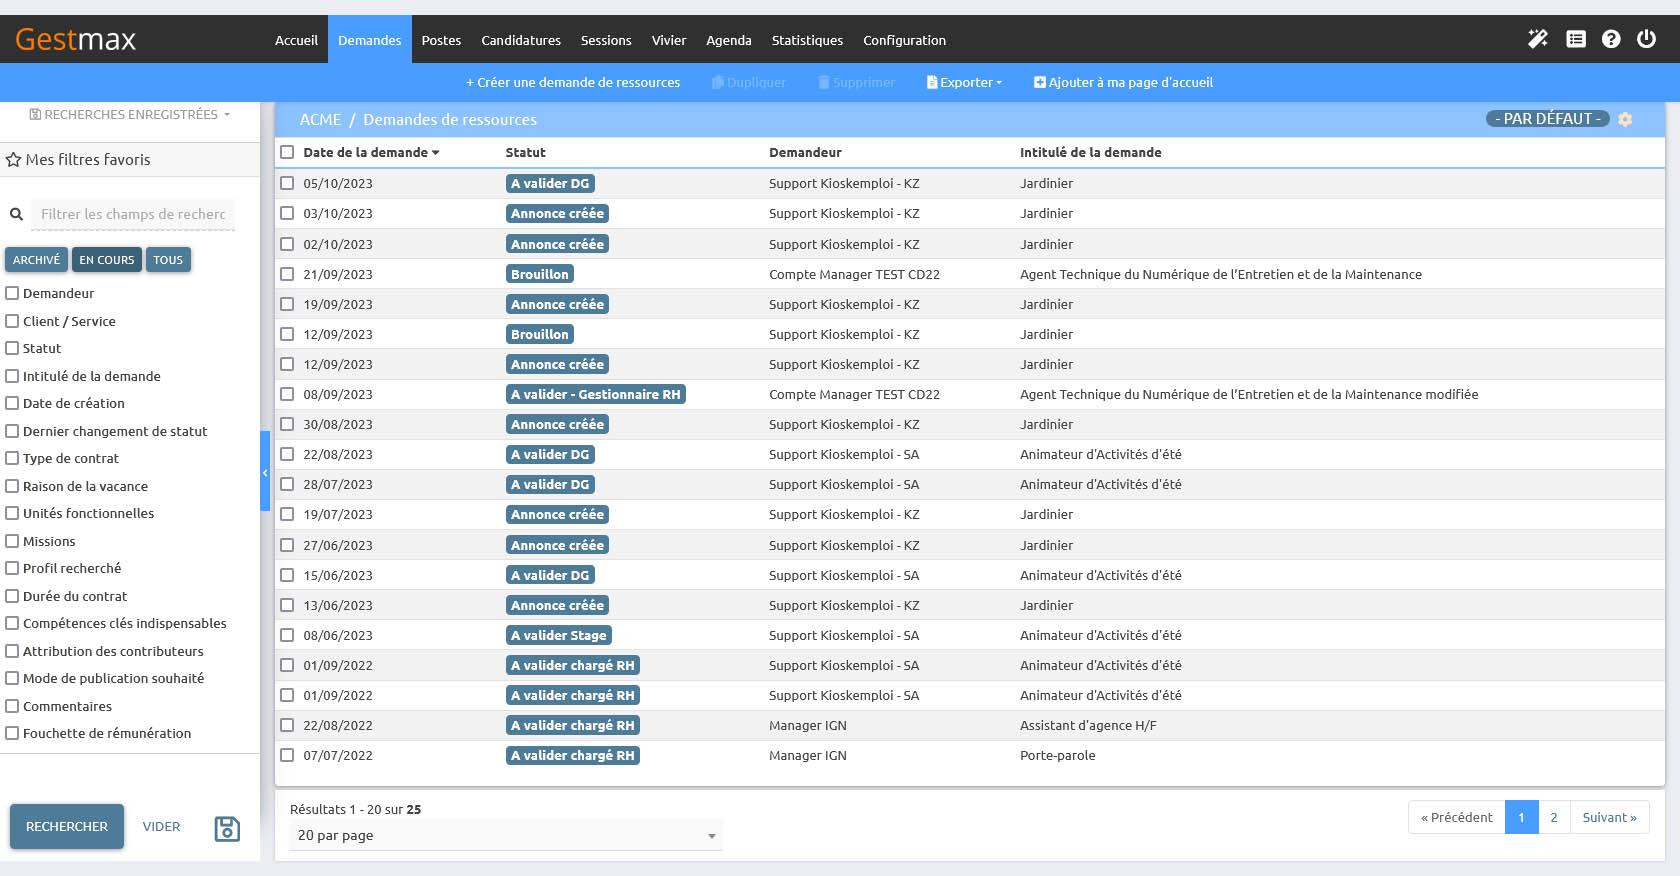This screenshot has height=876, width=1680.
Task: Open the help question mark icon
Action: (x=1611, y=39)
